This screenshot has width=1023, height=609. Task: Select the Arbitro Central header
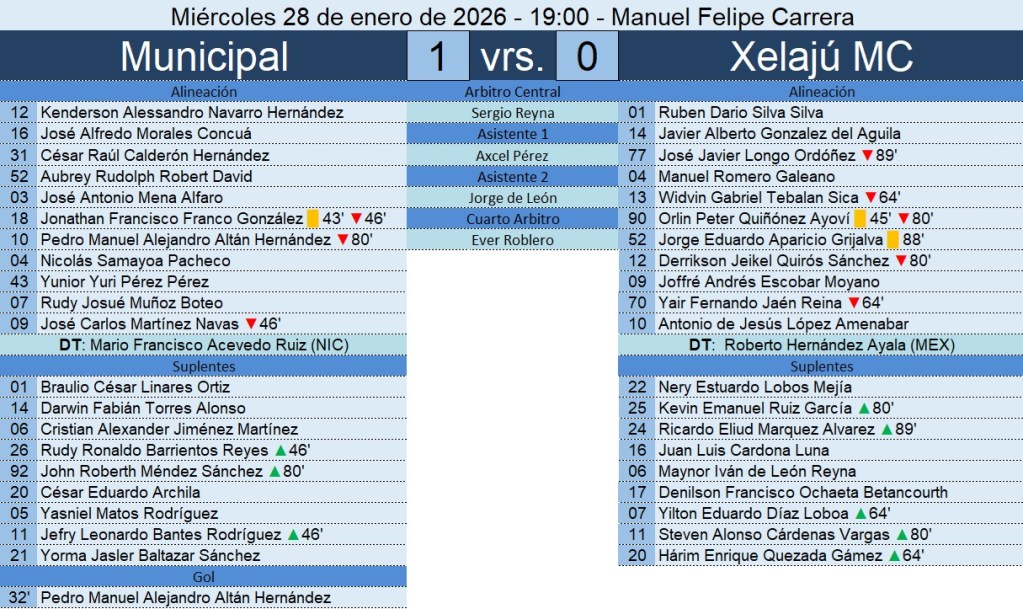pyautogui.click(x=512, y=91)
